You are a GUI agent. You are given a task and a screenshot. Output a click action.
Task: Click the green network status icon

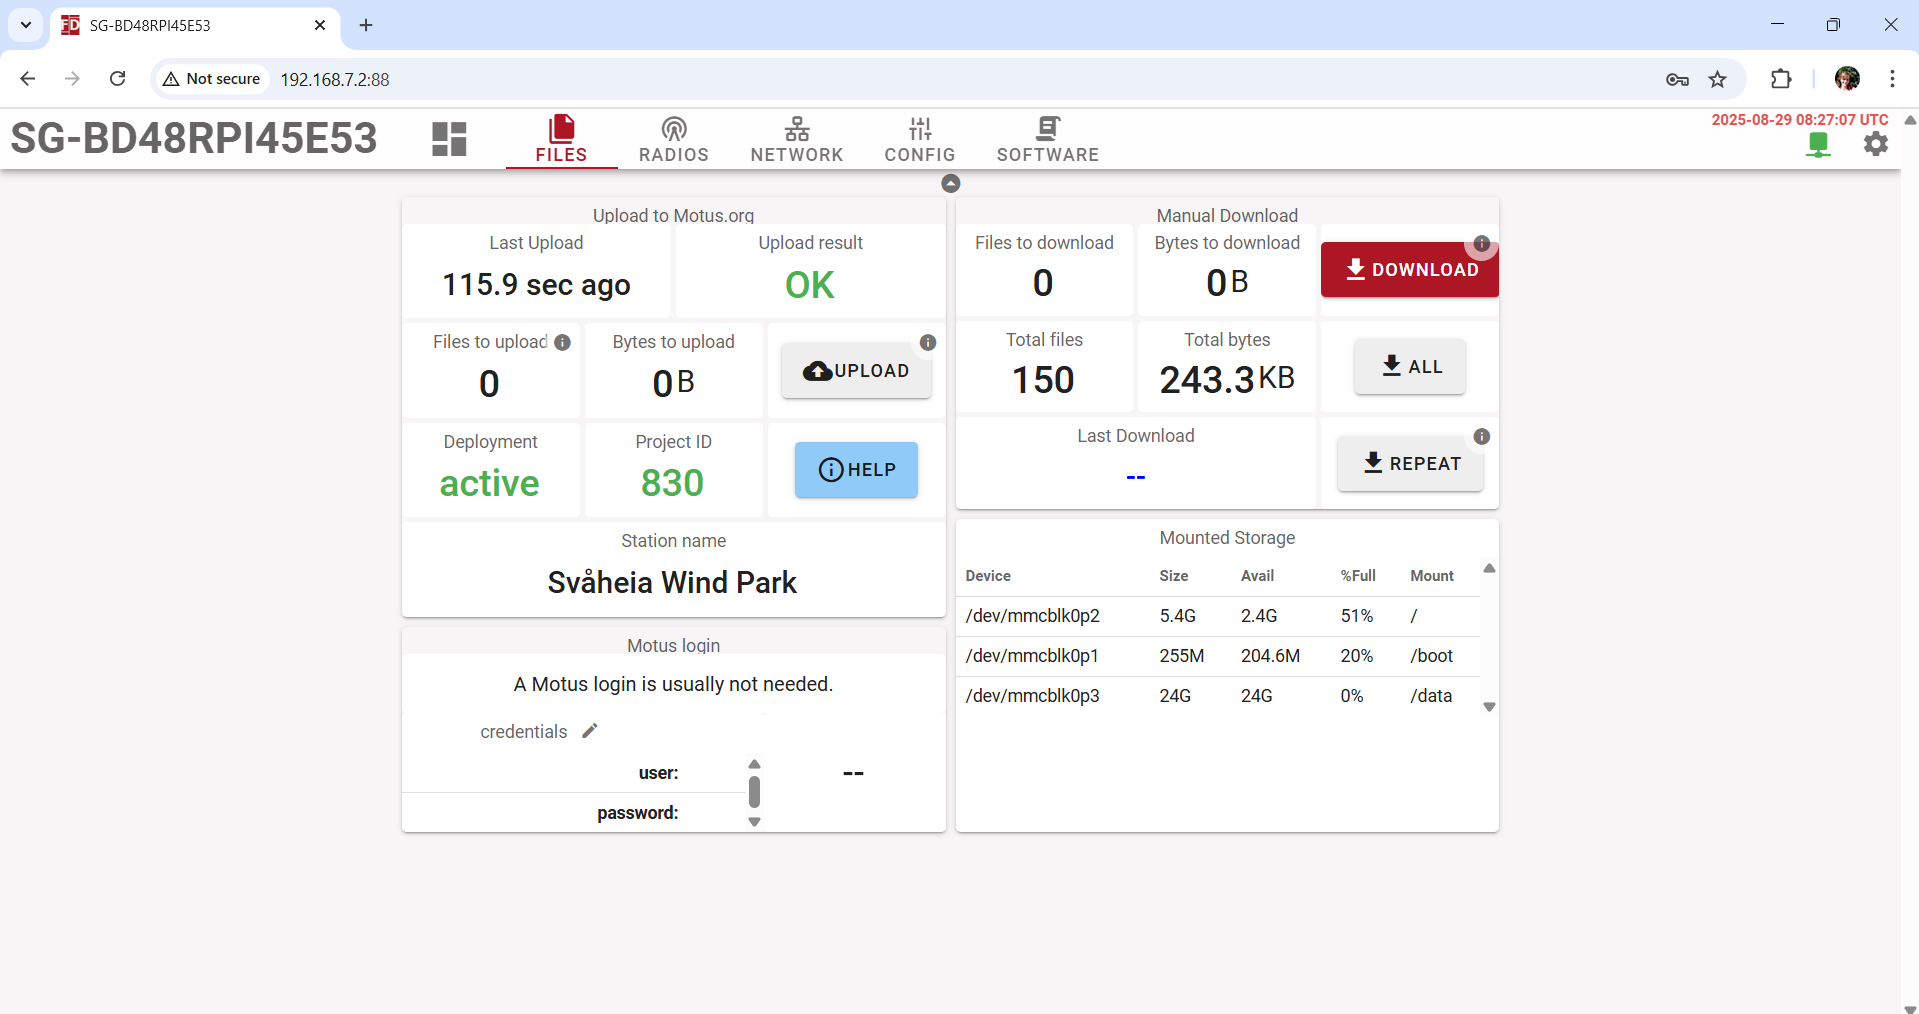coord(1818,145)
